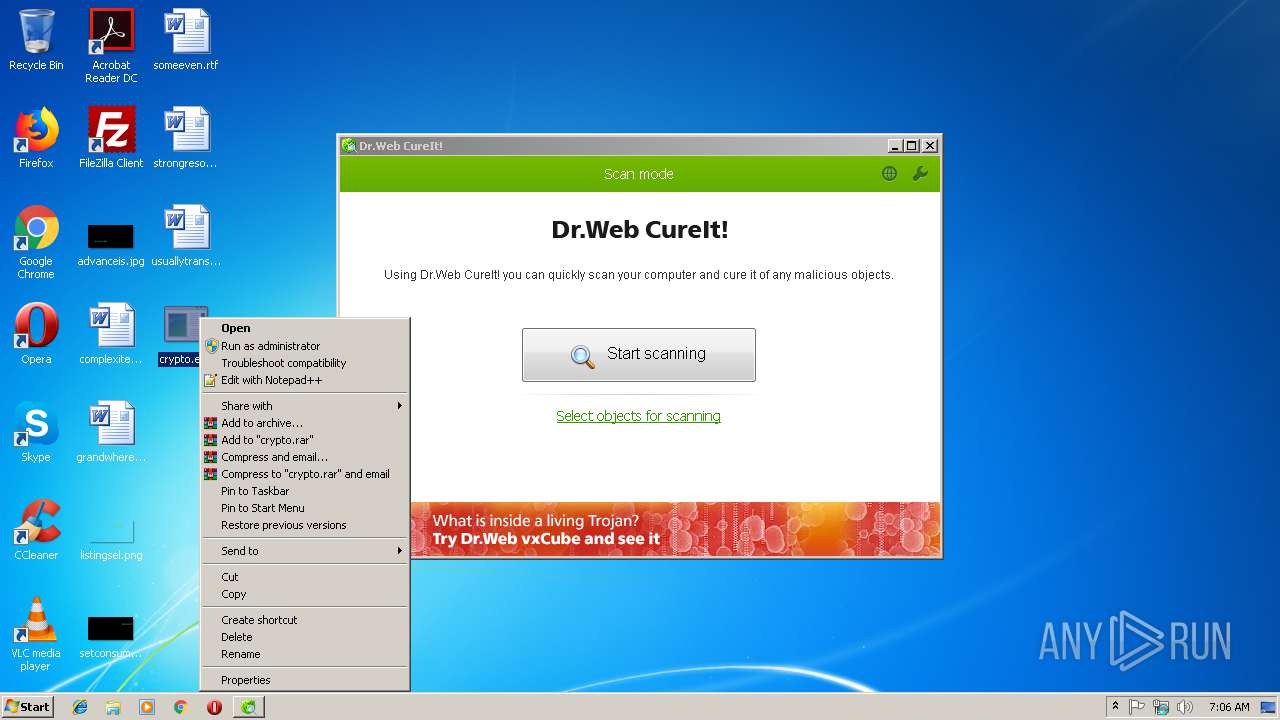Launch Opera from the taskbar
Screen dimensions: 1280x720
[x=214, y=707]
